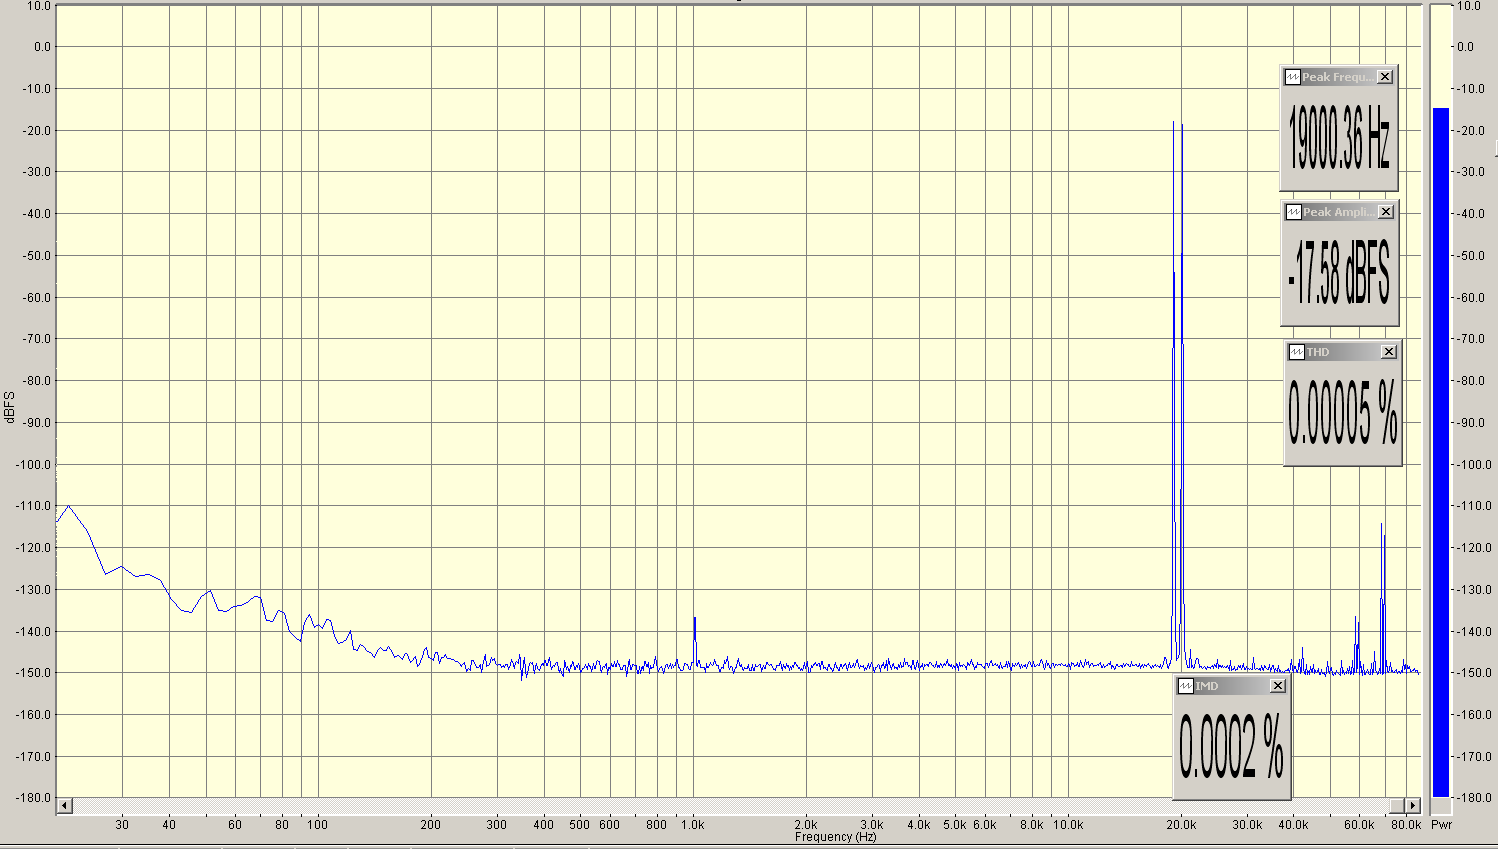The image size is (1498, 849).
Task: Select the -17.58 dBFS peak amplitude readout
Action: click(x=1339, y=273)
